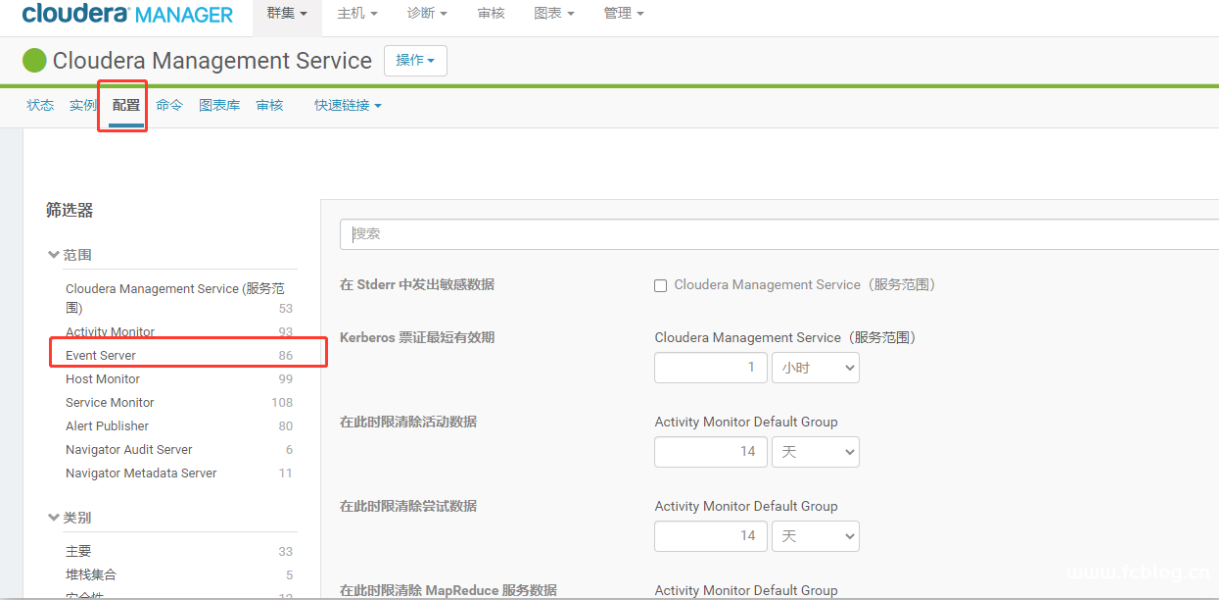Open the 管理 dropdown menu
Image resolution: width=1219 pixels, height=600 pixels.
pos(623,14)
